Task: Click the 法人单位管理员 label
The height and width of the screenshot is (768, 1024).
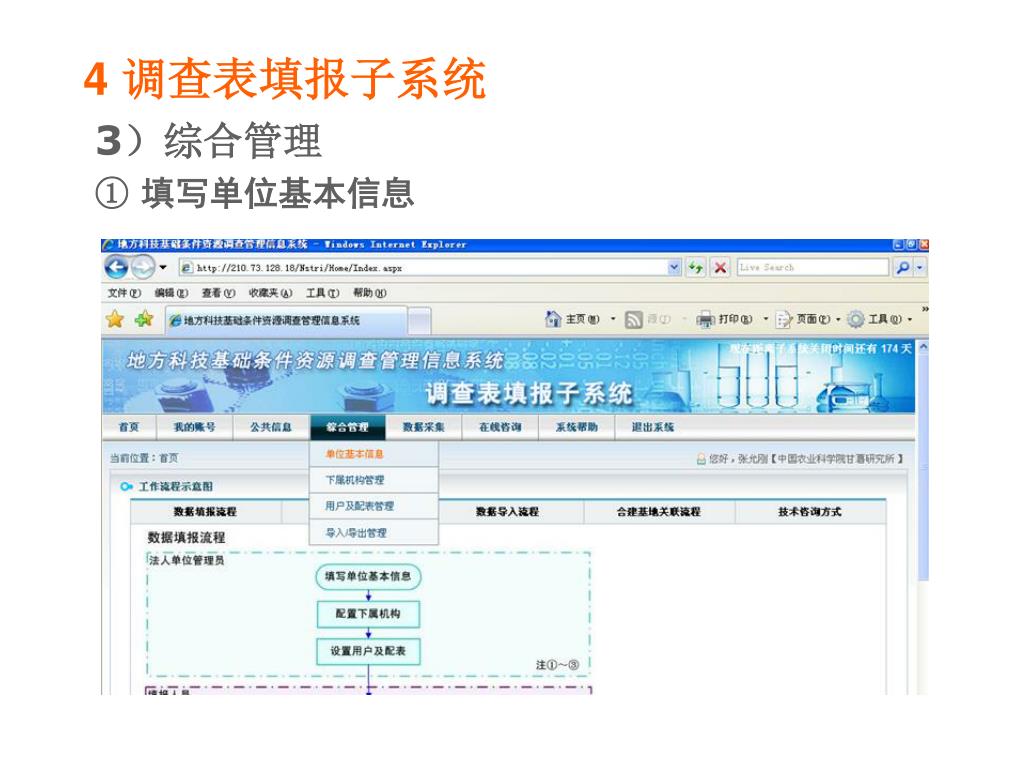Action: click(186, 560)
